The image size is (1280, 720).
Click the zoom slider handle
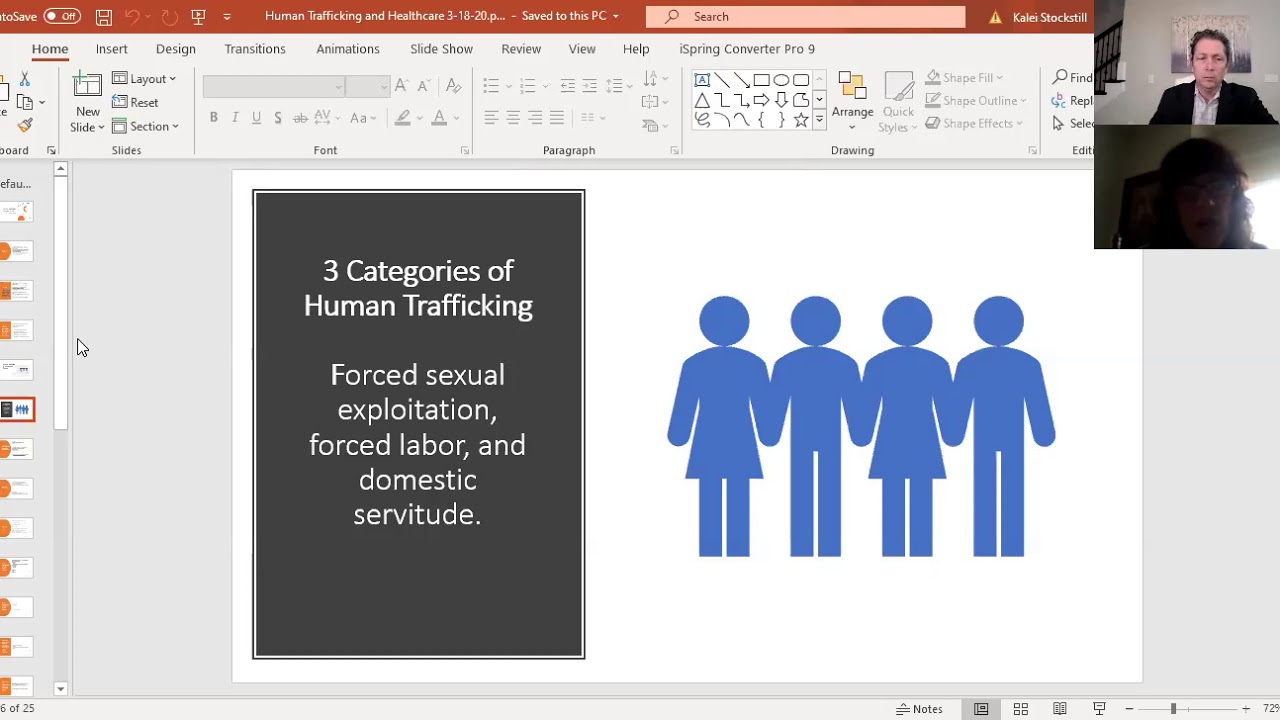click(x=1173, y=709)
